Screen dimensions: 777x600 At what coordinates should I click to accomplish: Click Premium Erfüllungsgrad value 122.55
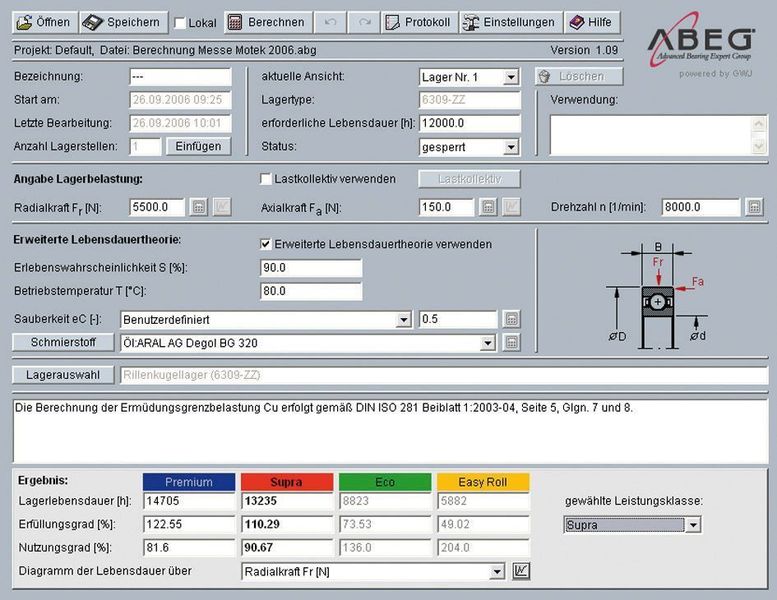(189, 524)
